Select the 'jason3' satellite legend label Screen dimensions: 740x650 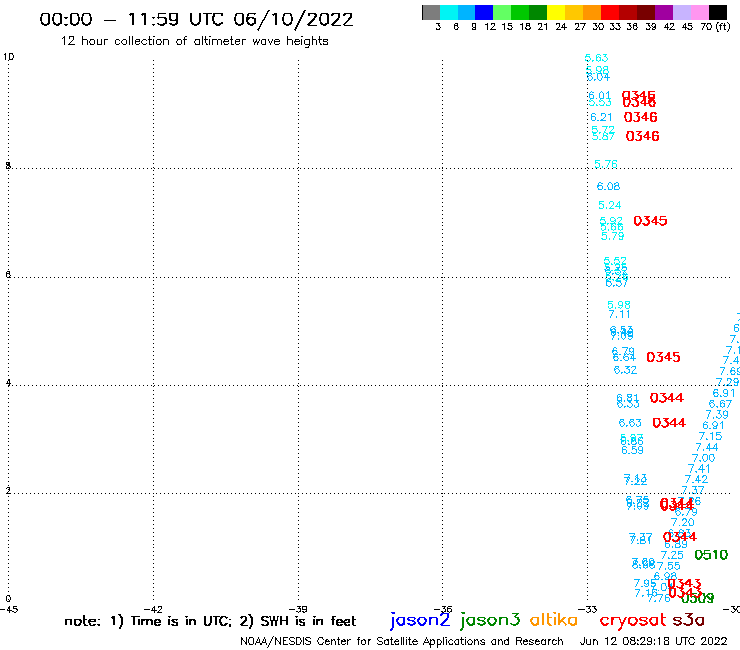(x=490, y=620)
